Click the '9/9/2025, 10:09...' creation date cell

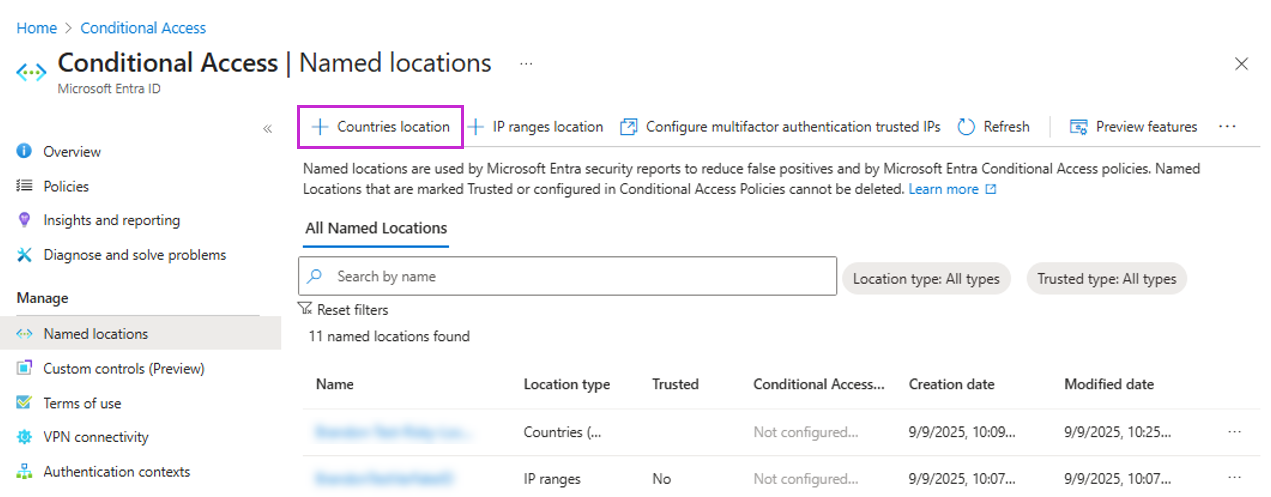pyautogui.click(x=963, y=432)
